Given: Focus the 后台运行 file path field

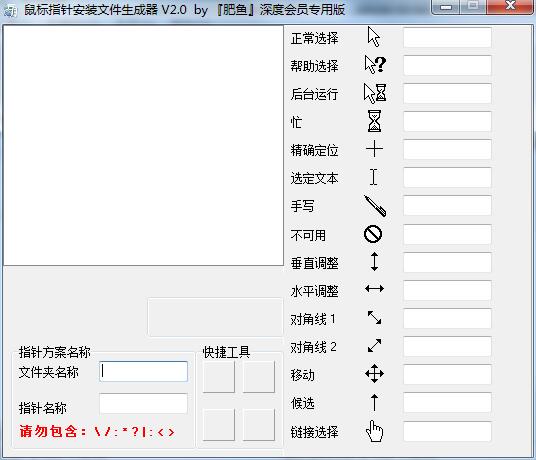Looking at the screenshot, I should click(447, 93).
